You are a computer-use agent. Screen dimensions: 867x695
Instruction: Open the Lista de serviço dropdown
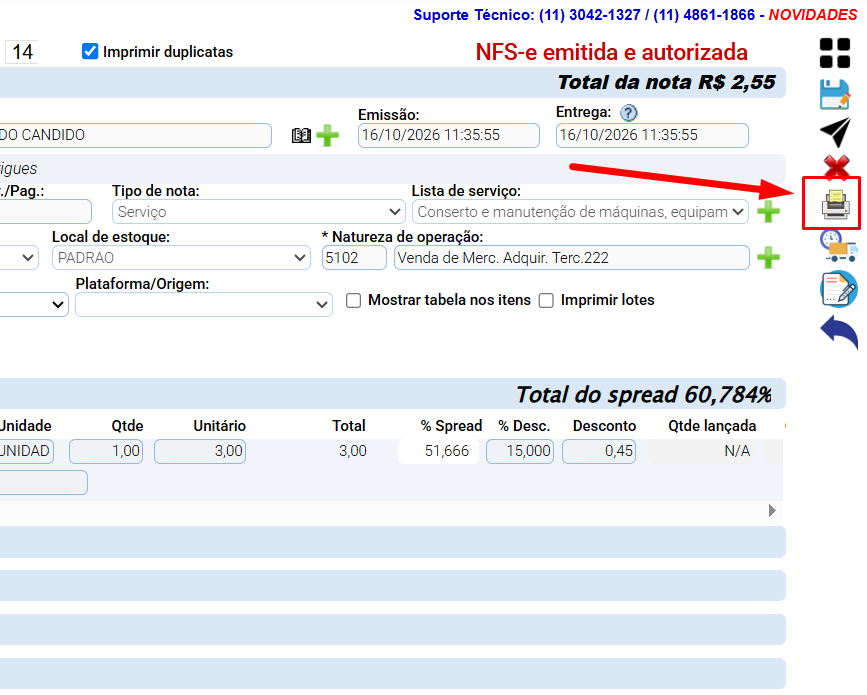580,212
